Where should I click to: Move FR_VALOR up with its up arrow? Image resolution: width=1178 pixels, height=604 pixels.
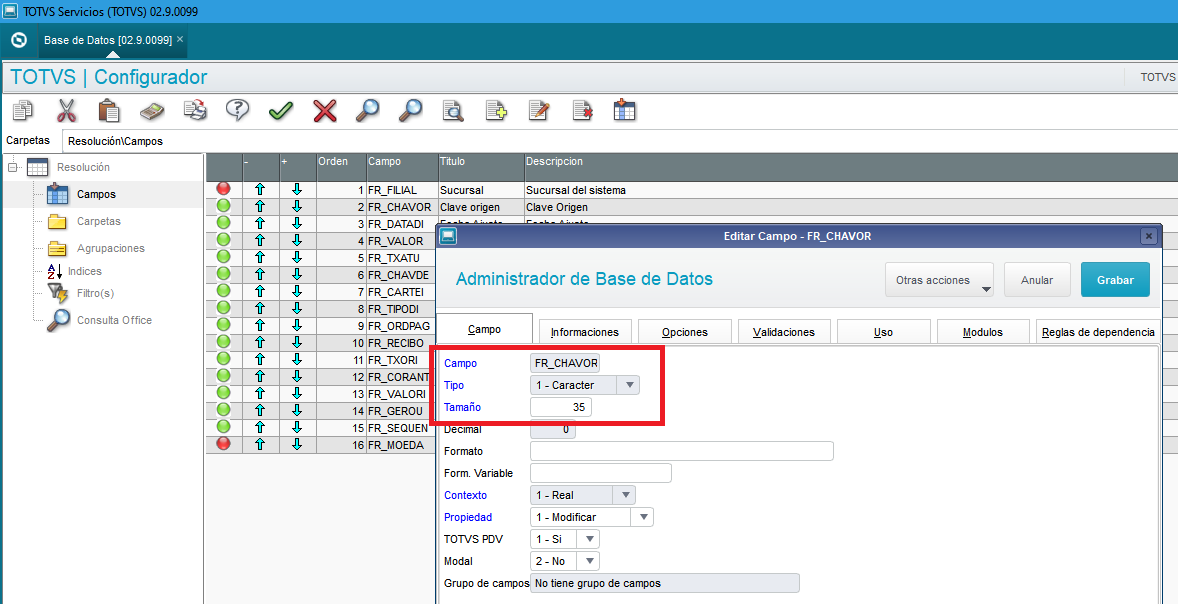[x=261, y=240]
